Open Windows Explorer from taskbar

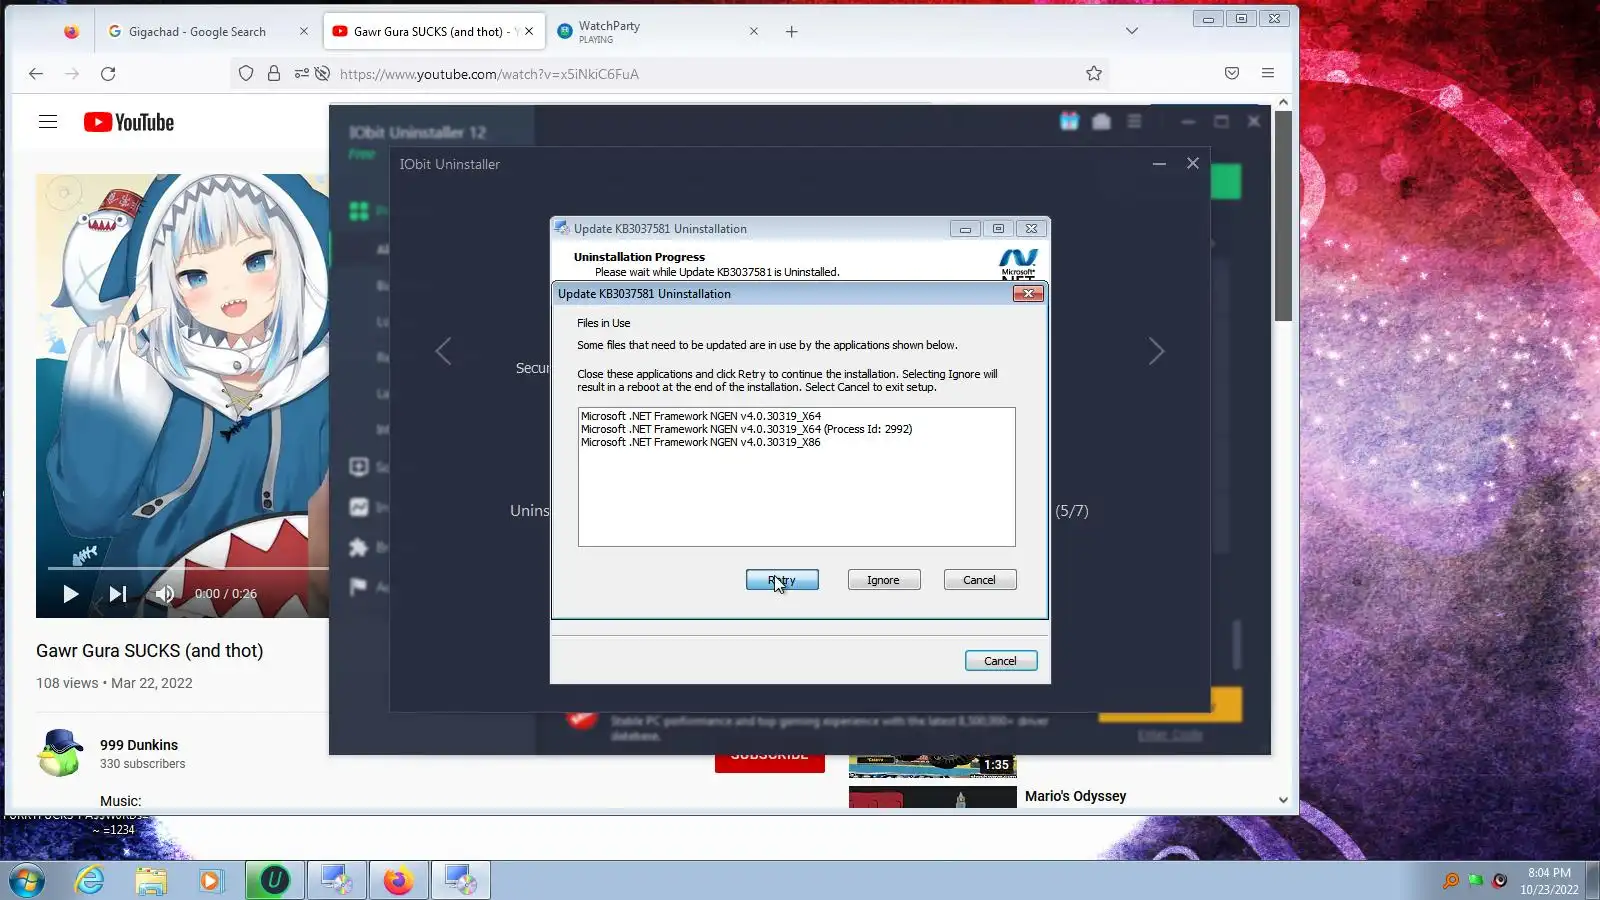click(x=151, y=881)
